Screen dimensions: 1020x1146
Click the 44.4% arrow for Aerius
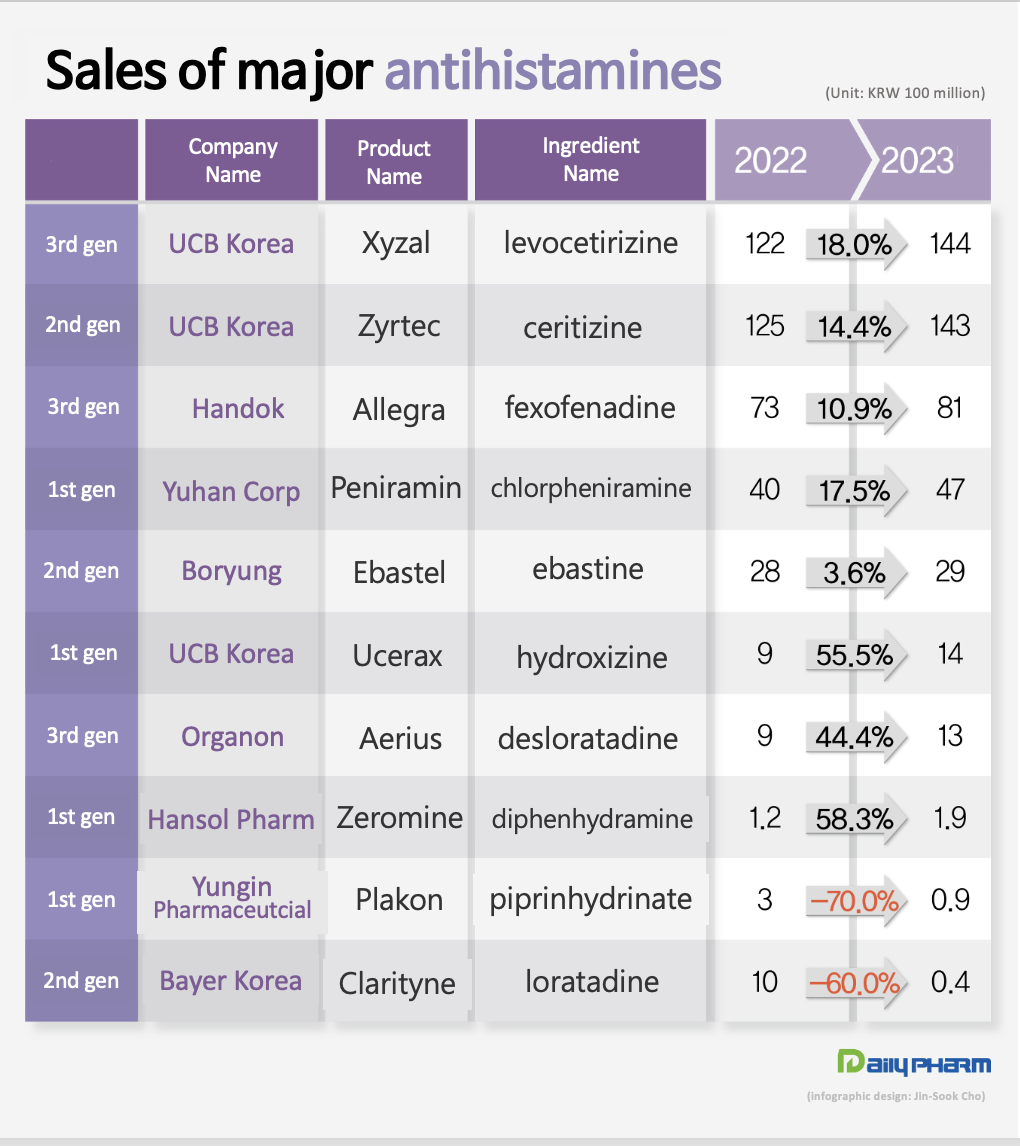854,737
